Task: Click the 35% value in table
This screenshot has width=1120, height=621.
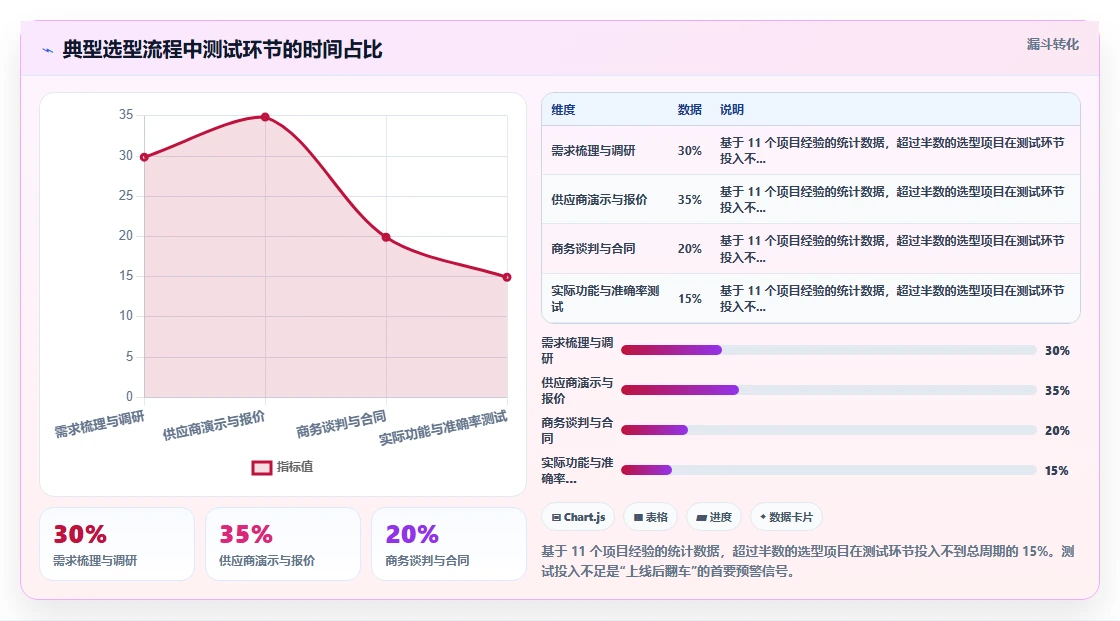Action: click(689, 200)
